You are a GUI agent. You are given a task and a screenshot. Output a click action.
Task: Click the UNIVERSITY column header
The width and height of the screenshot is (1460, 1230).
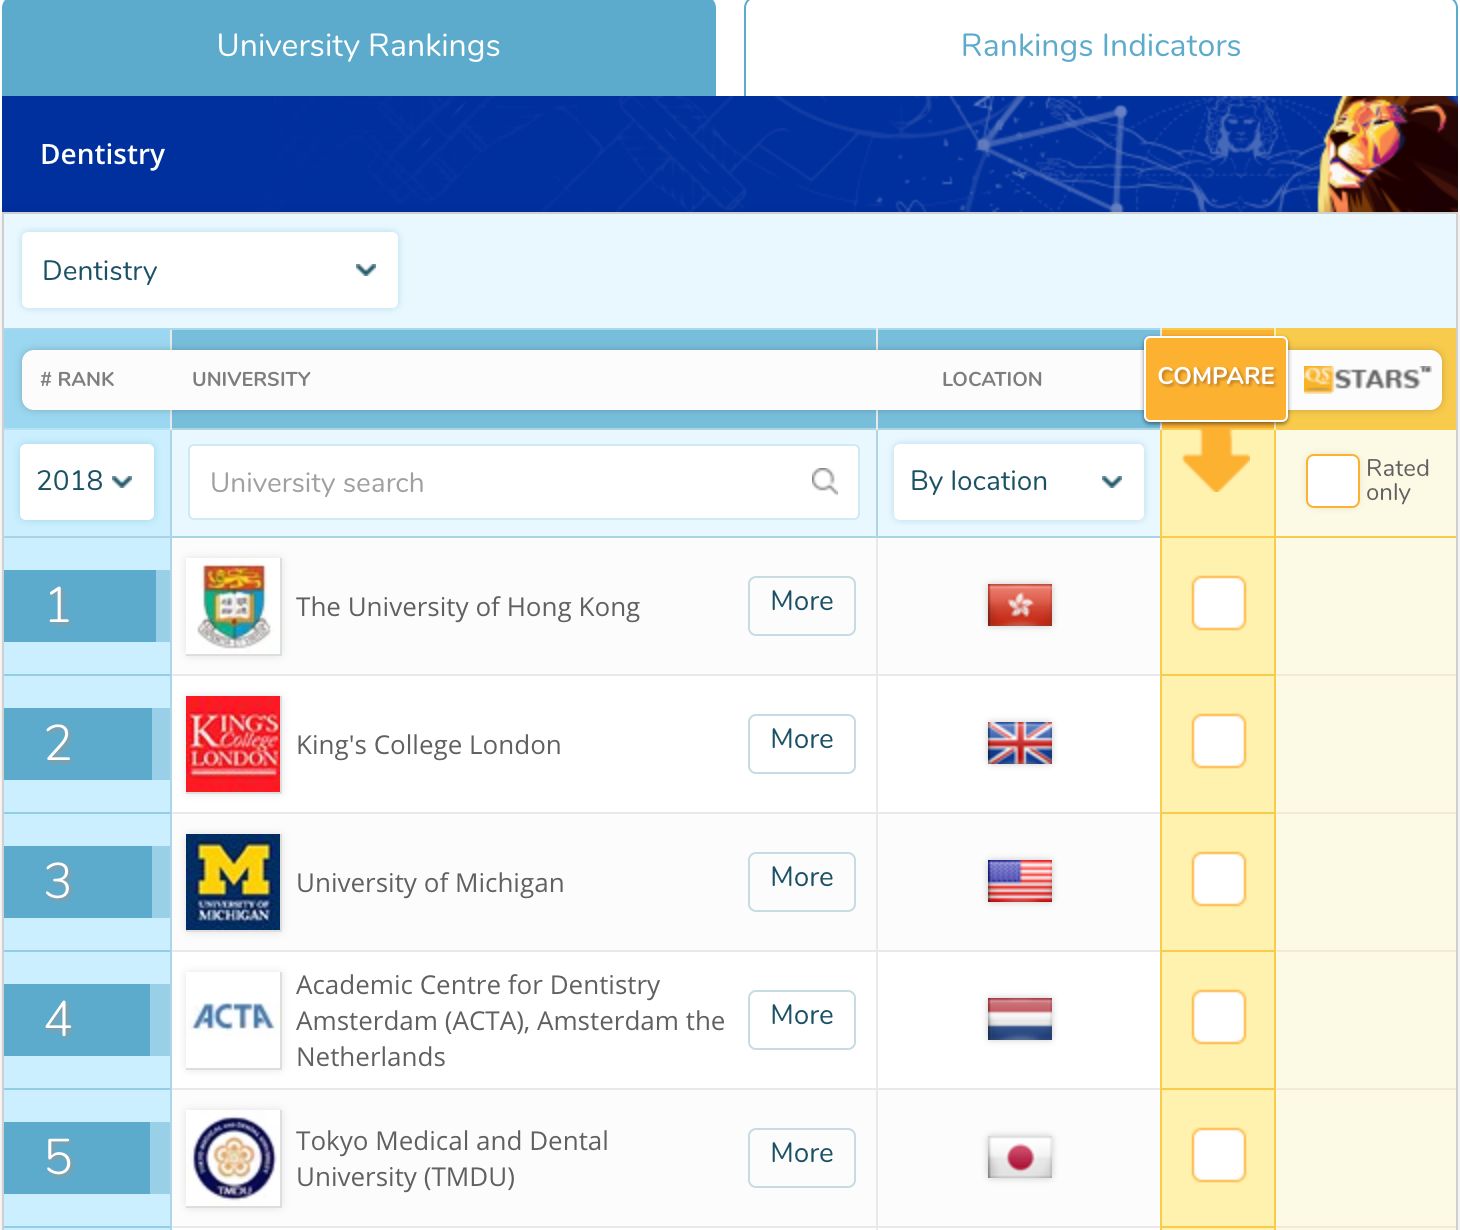point(251,379)
